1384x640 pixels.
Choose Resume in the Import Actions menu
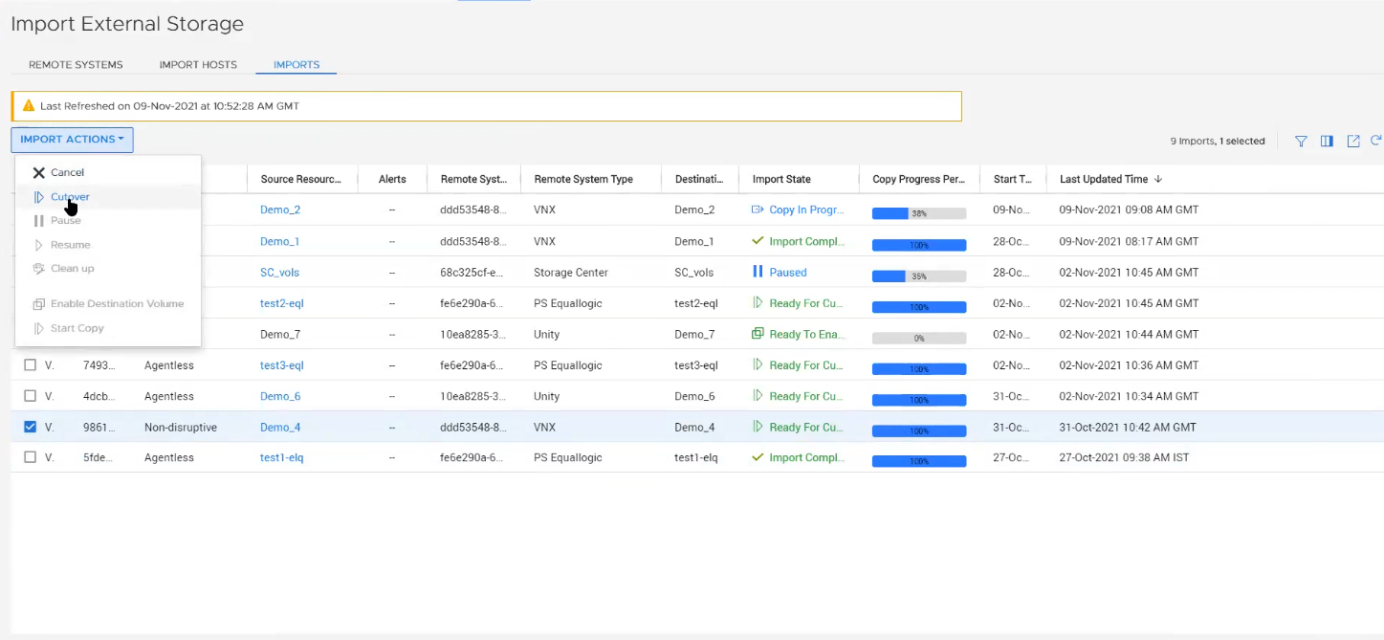pos(108,245)
